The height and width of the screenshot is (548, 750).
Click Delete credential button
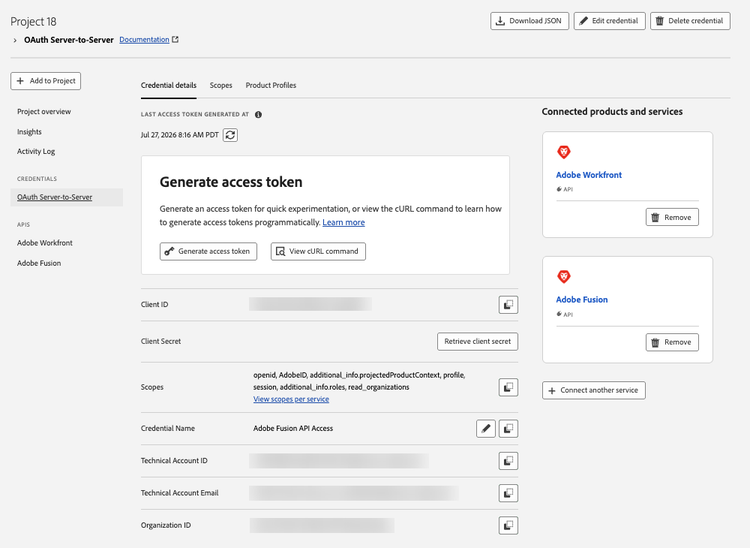tap(690, 21)
